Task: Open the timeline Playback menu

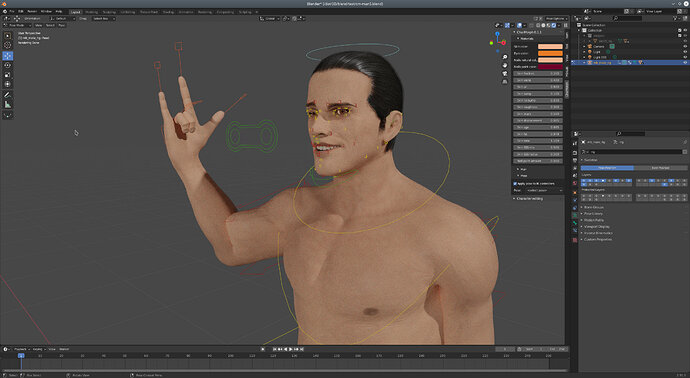Action: click(x=21, y=349)
